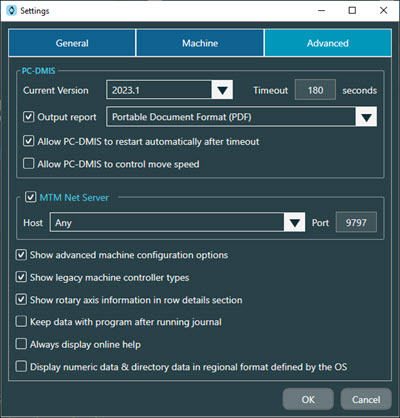This screenshot has width=400, height=418.
Task: Click the PC-DMIS group label
Action: coord(38,71)
